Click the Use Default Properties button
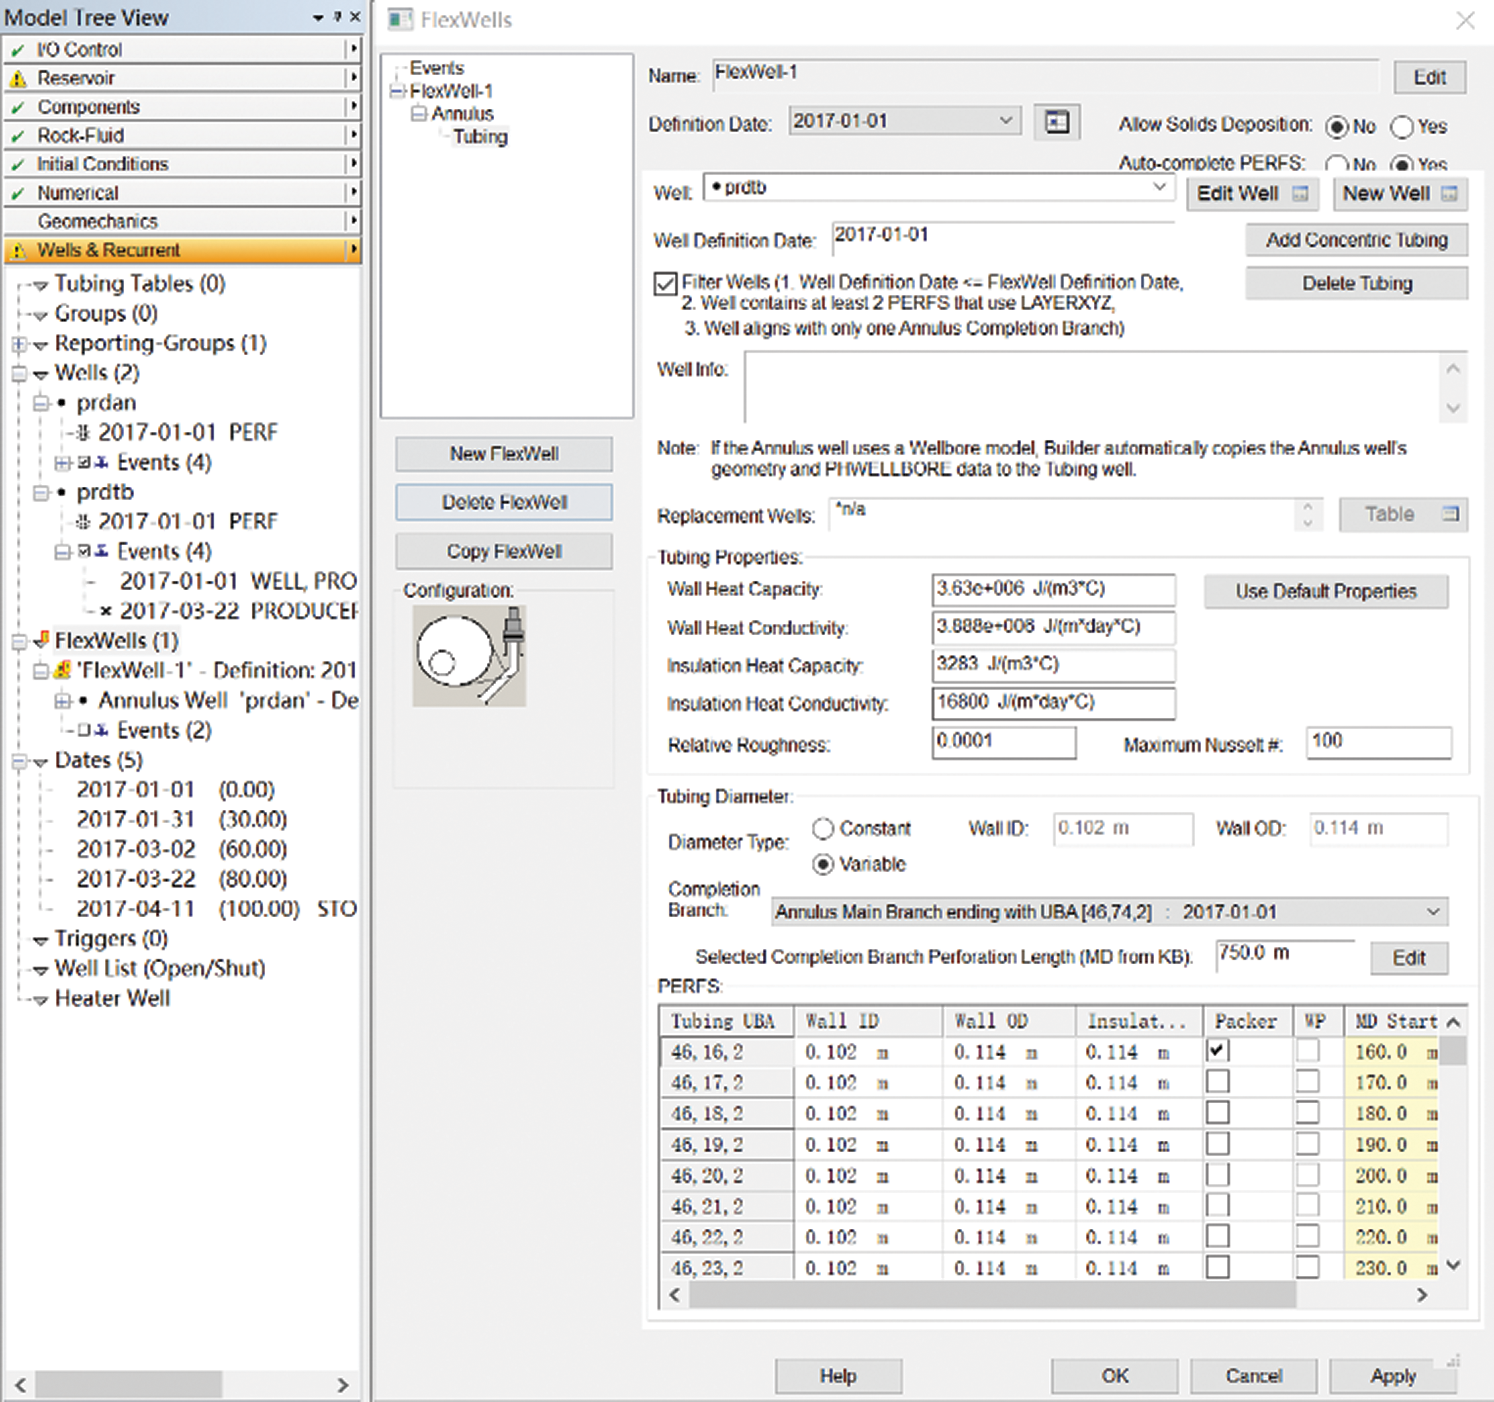The width and height of the screenshot is (1494, 1402). [1325, 591]
